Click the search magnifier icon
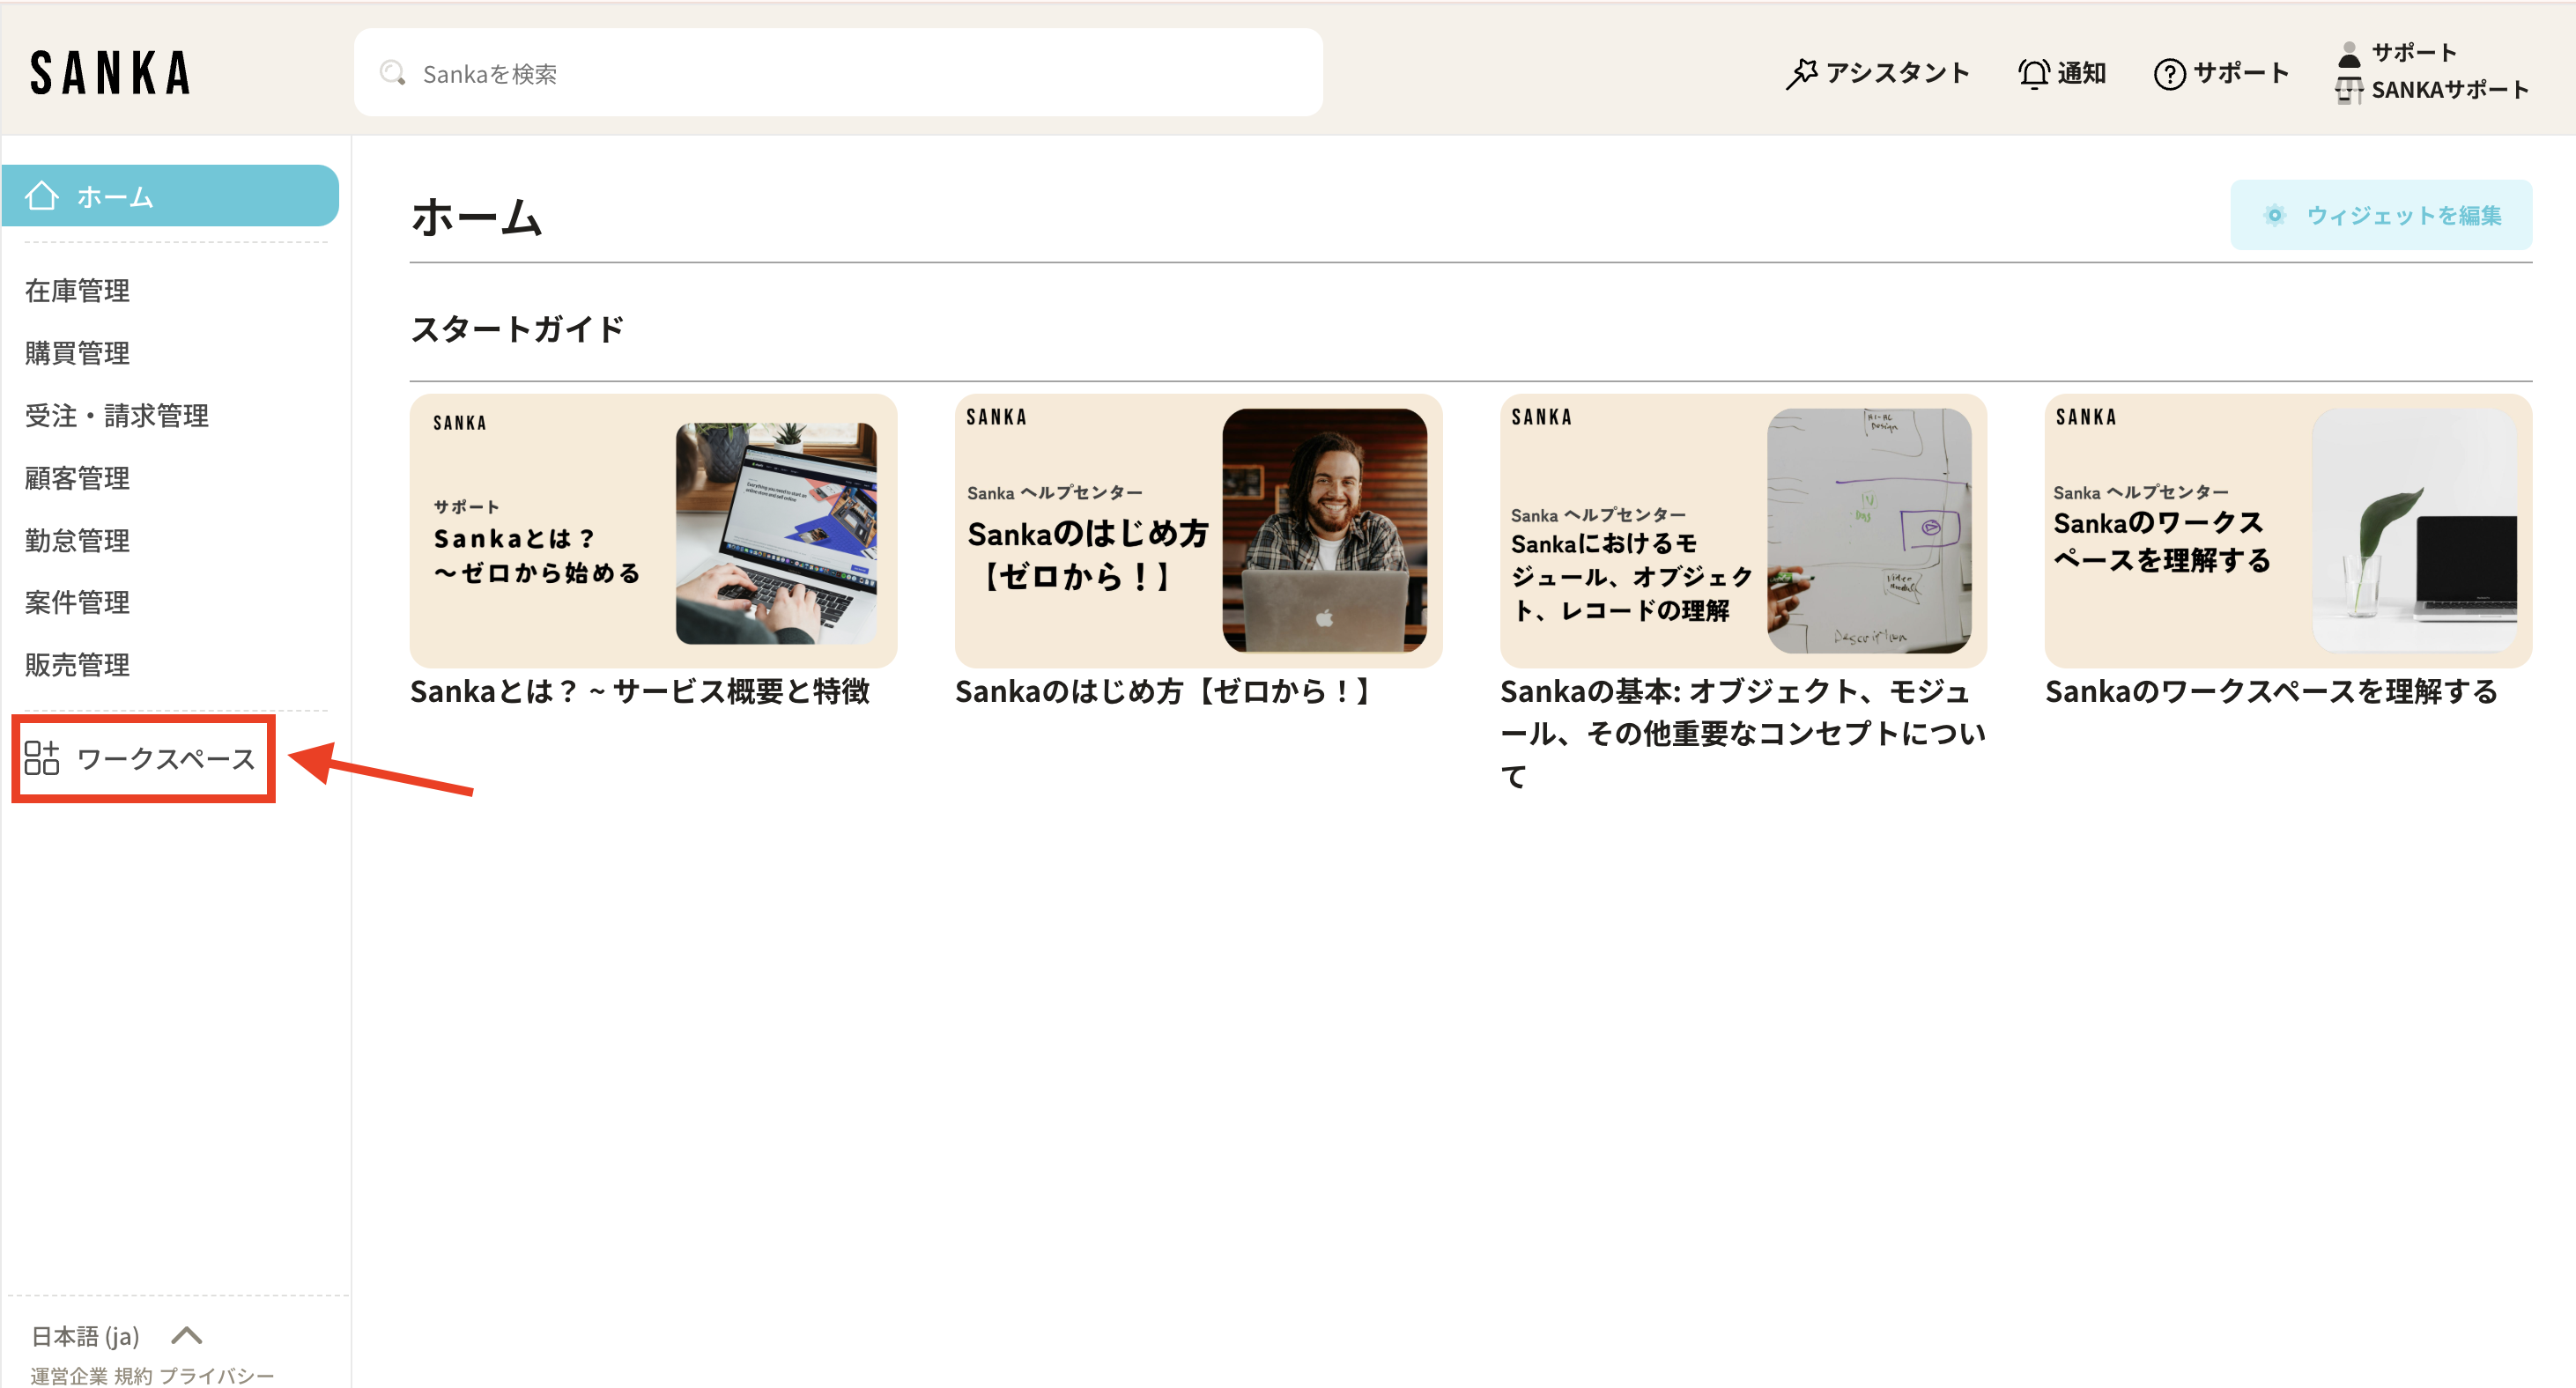 (x=392, y=73)
